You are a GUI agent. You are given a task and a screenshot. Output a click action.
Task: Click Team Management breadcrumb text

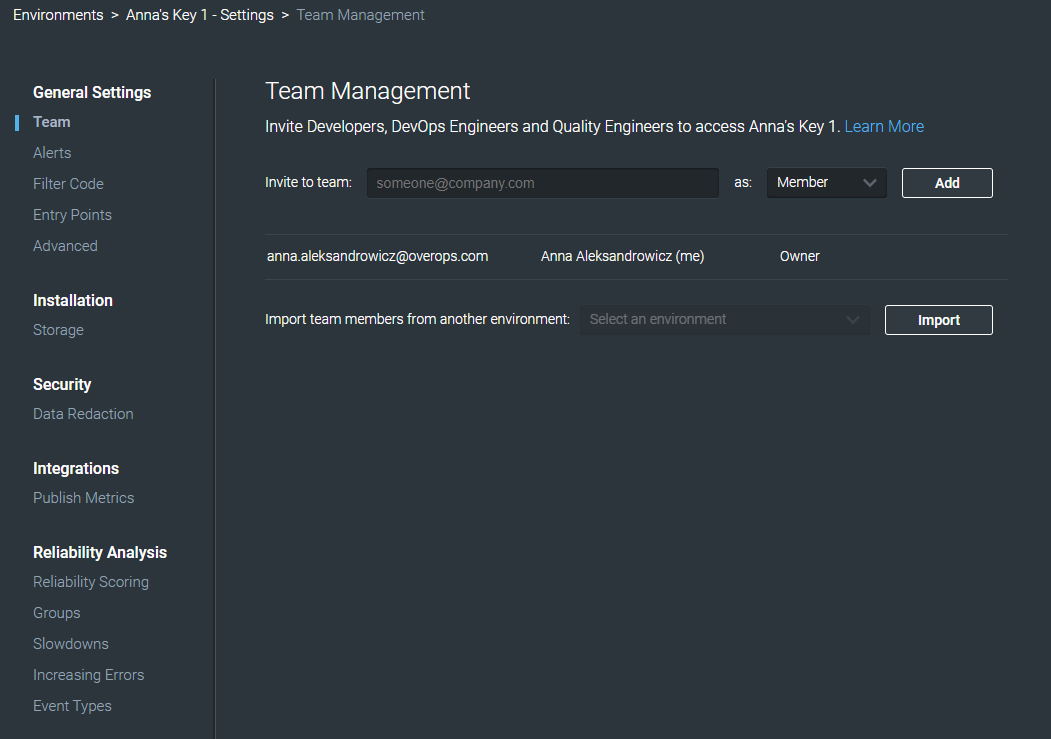coord(361,15)
